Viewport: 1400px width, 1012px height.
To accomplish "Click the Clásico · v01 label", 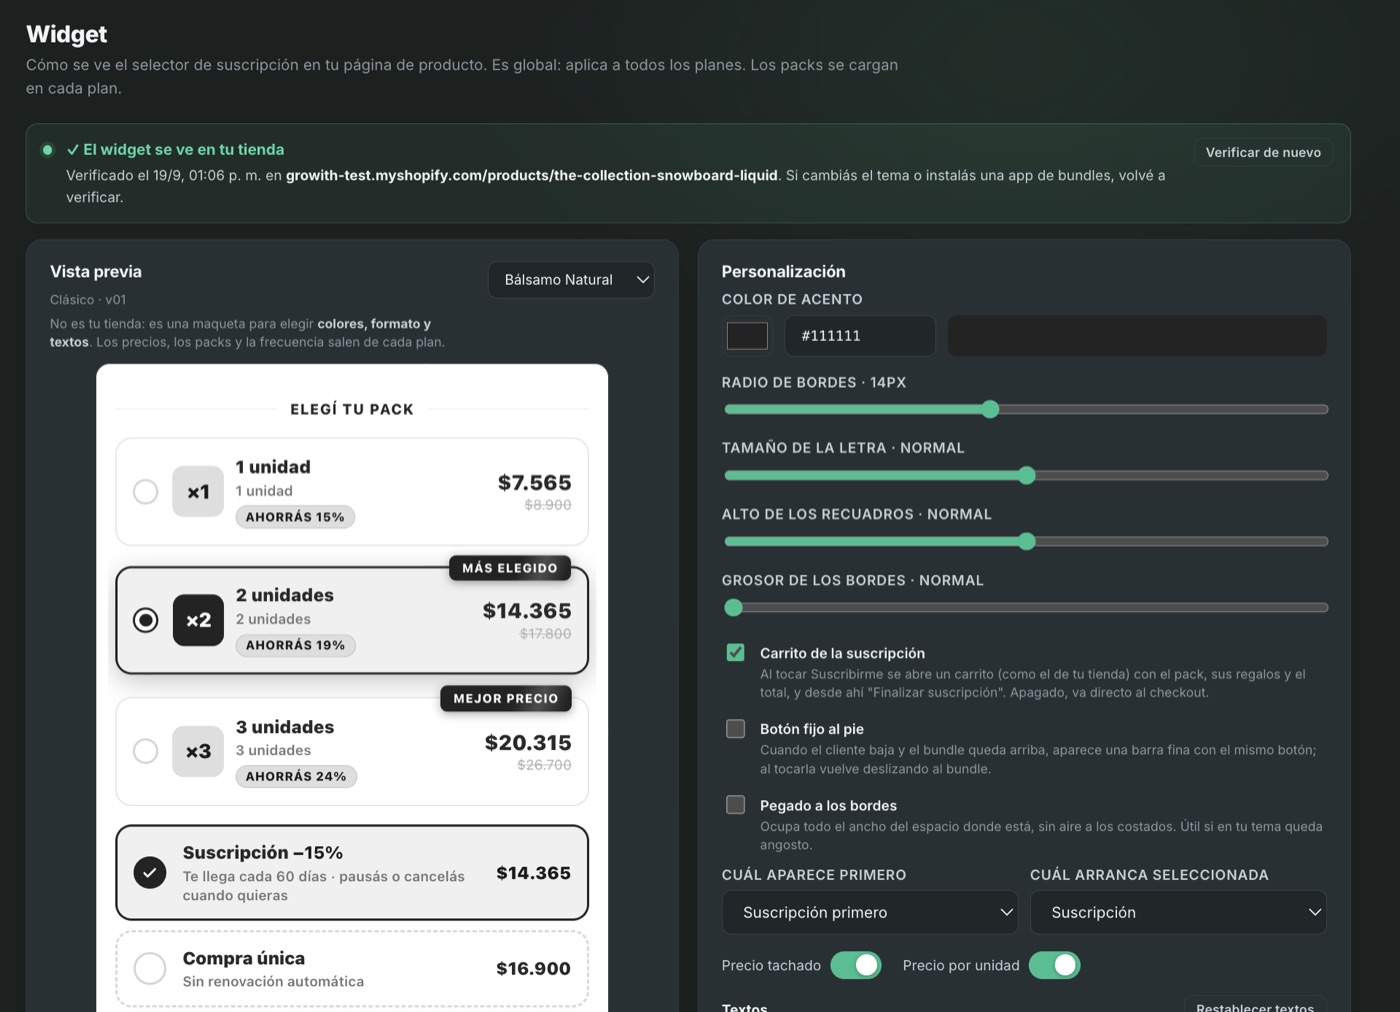I will point(88,300).
